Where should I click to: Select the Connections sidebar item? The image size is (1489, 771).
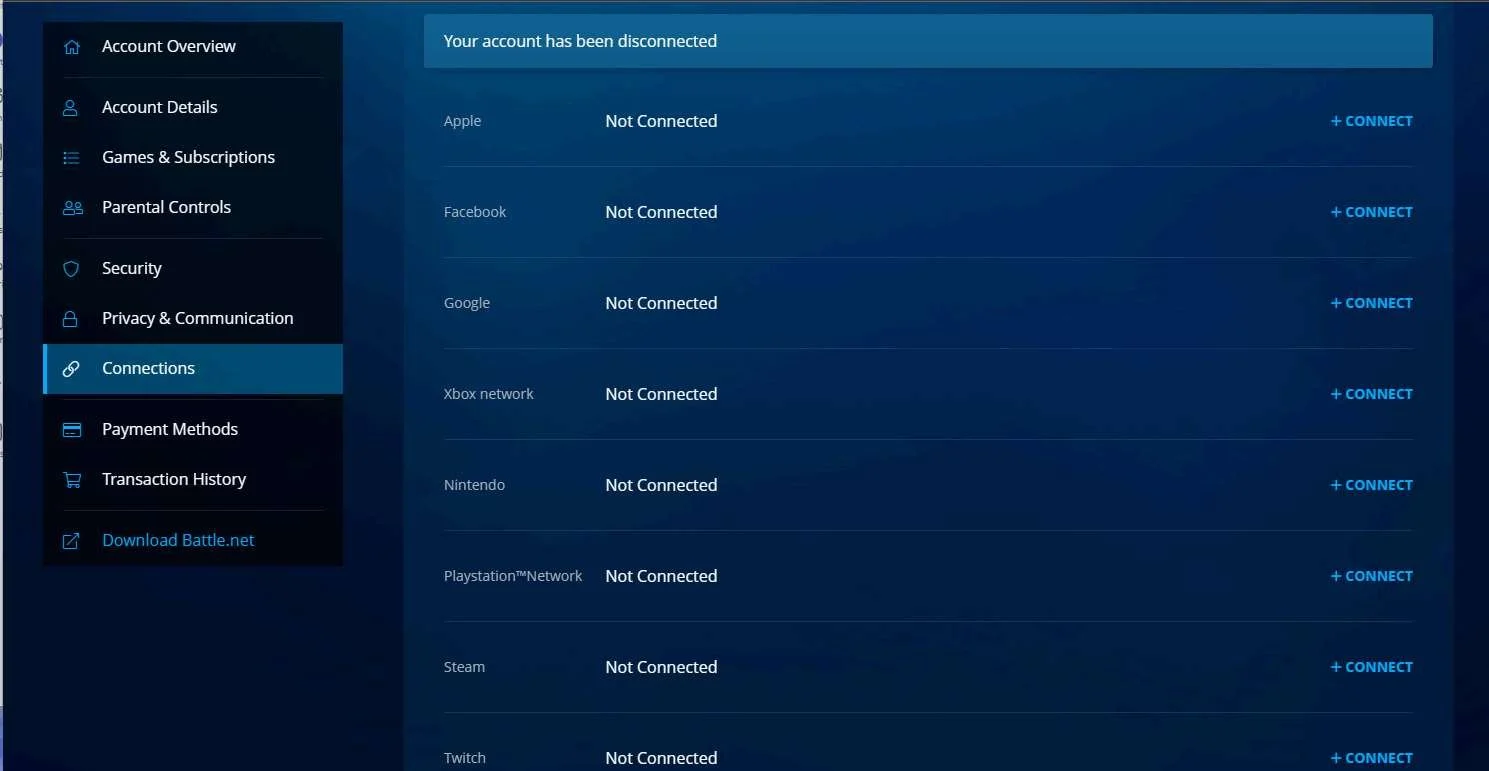193,369
